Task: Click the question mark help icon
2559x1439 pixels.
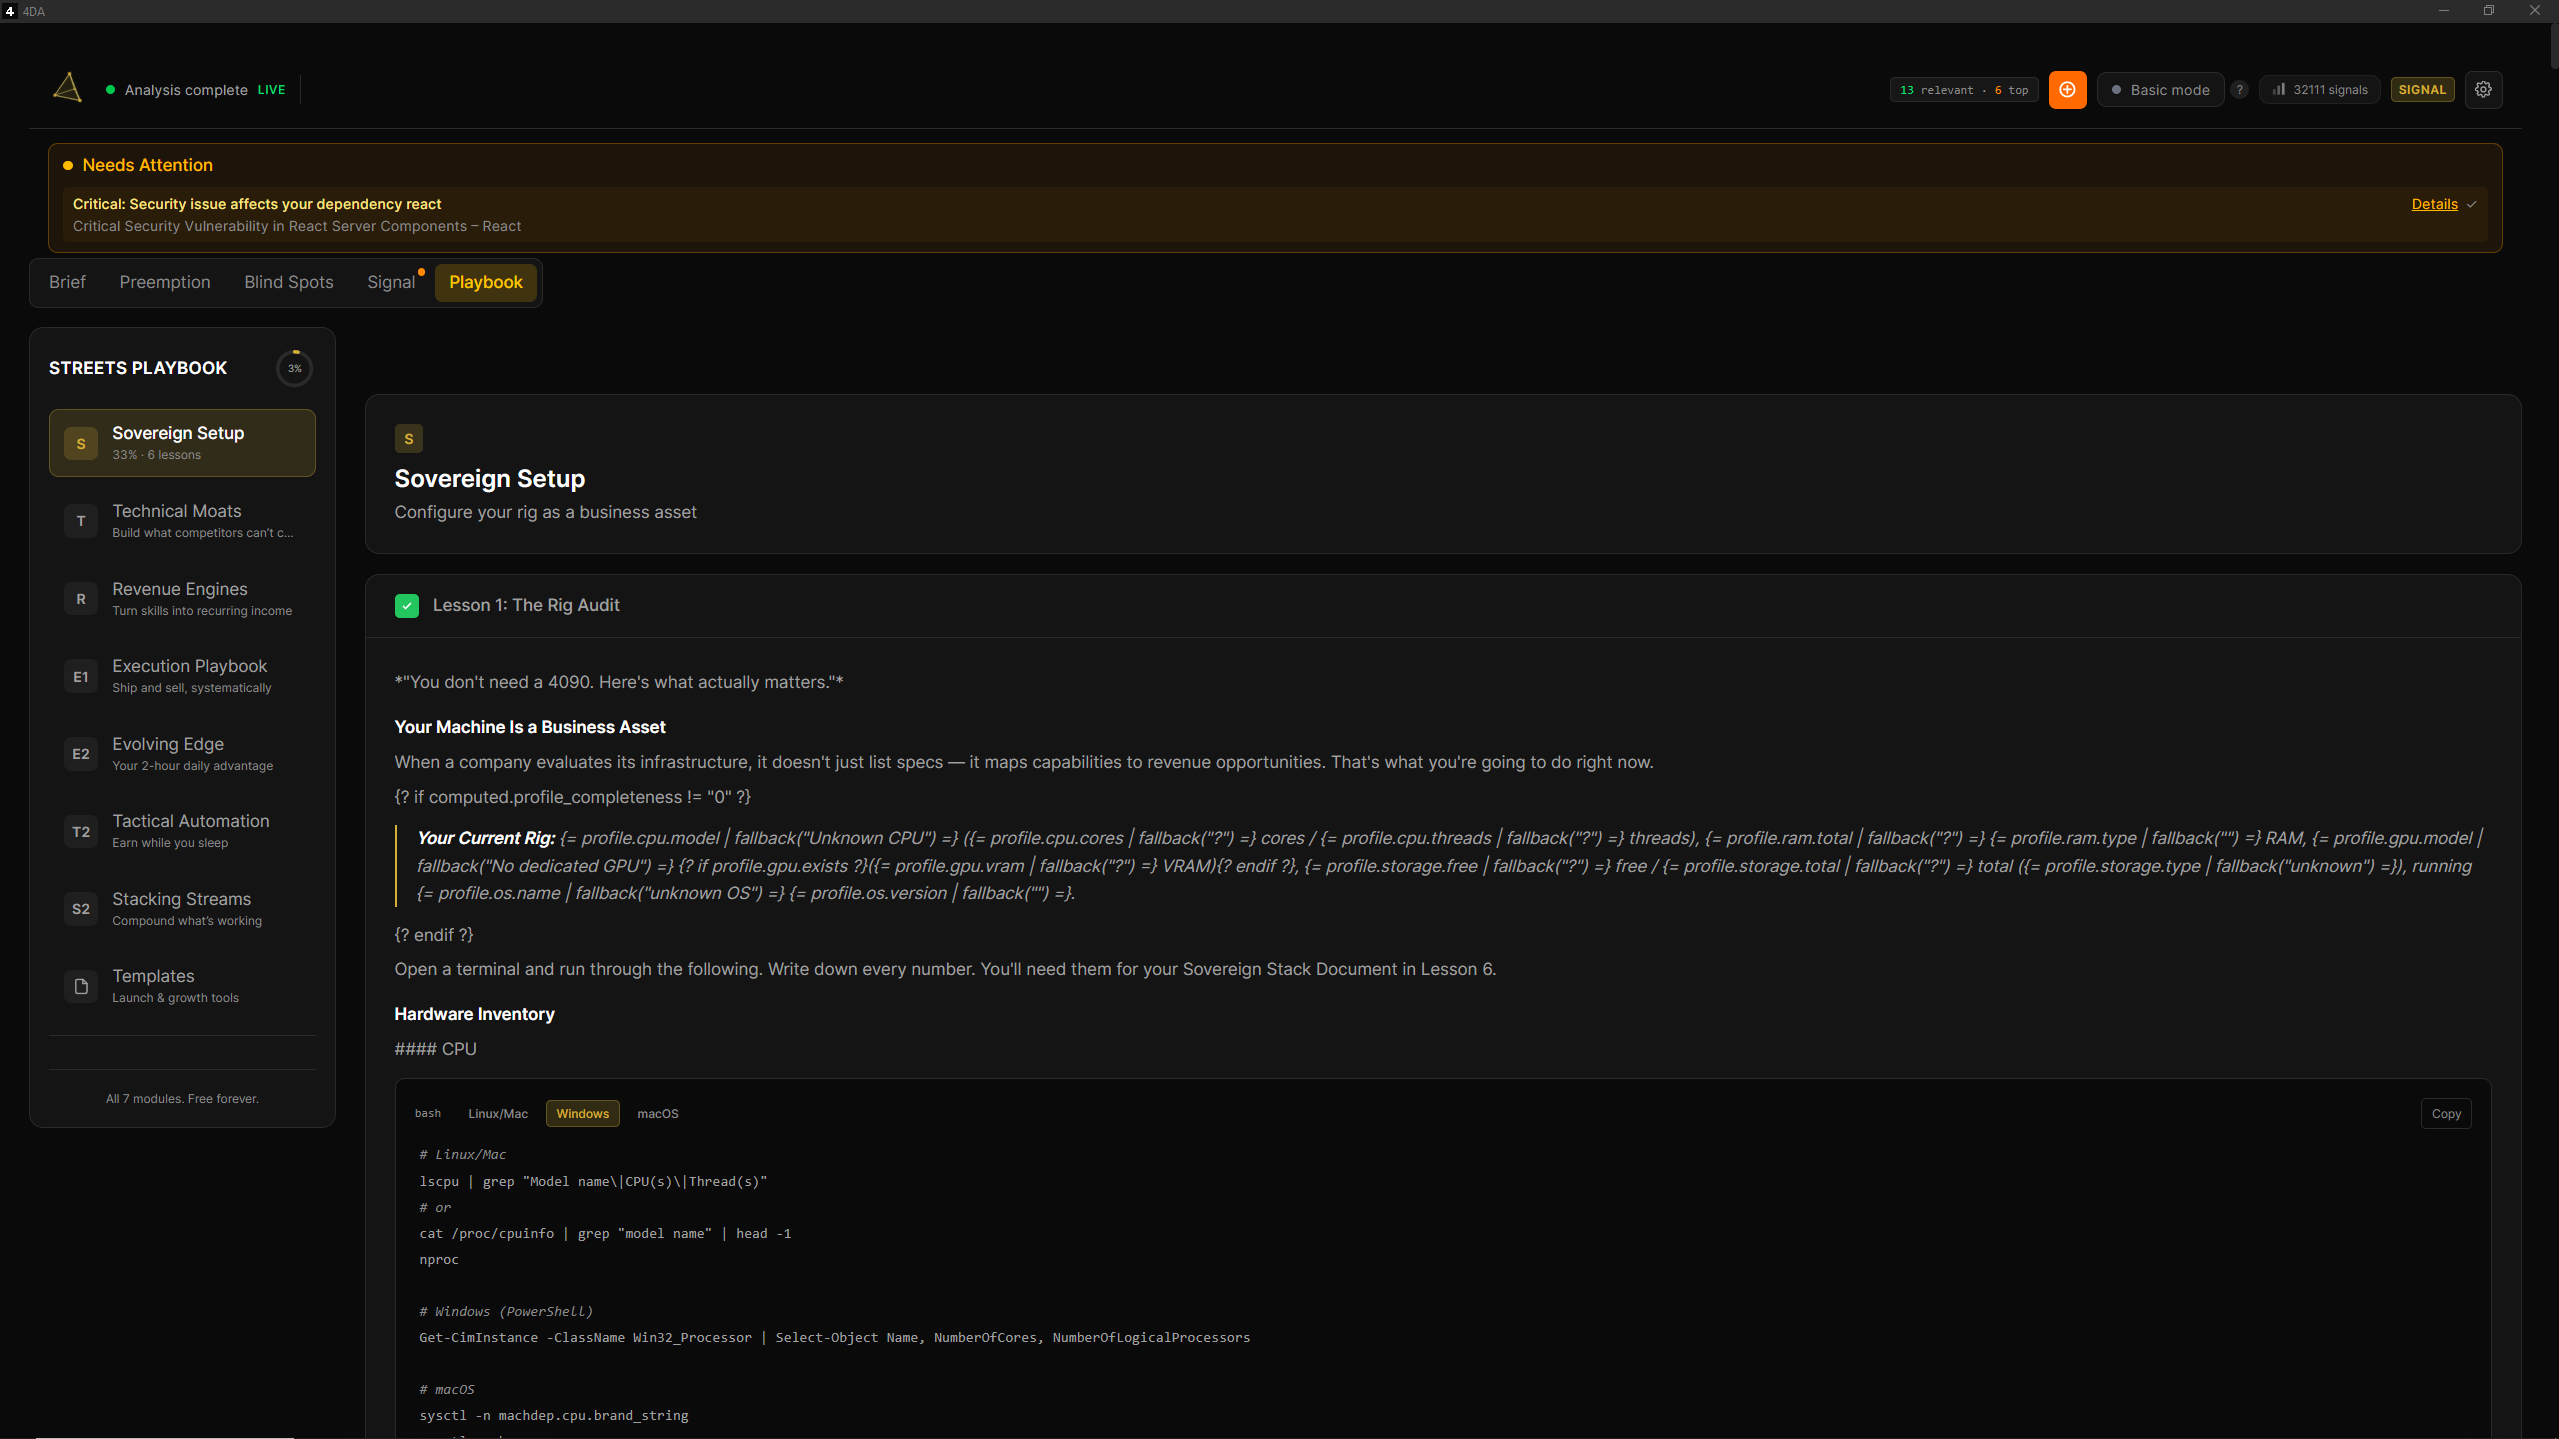Action: pos(2240,90)
